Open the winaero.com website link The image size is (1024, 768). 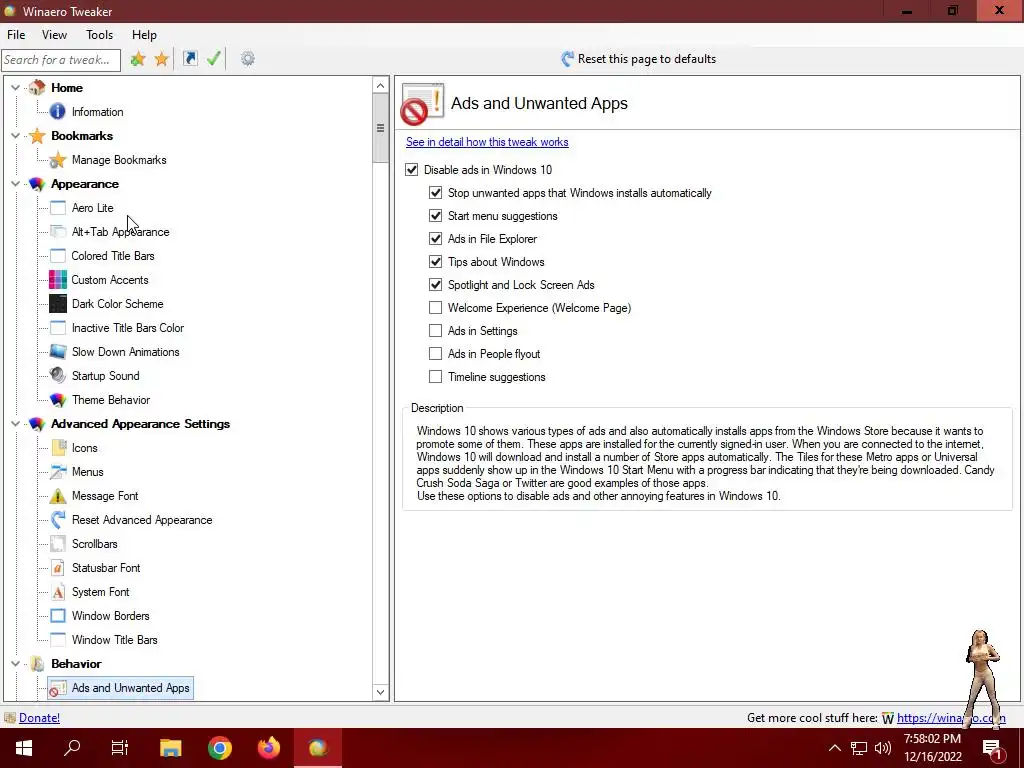(951, 718)
